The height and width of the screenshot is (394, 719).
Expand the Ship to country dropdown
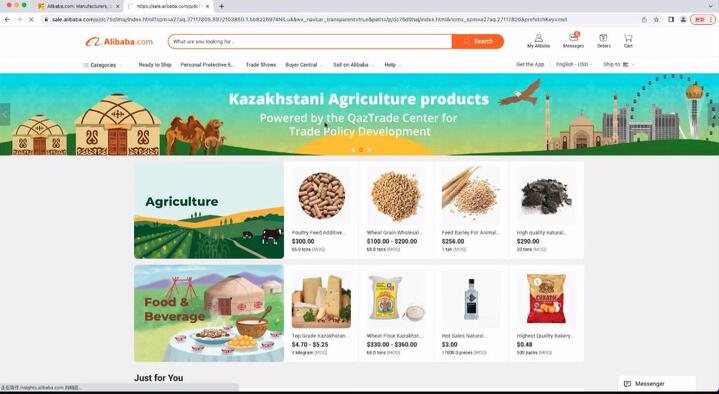coord(618,65)
